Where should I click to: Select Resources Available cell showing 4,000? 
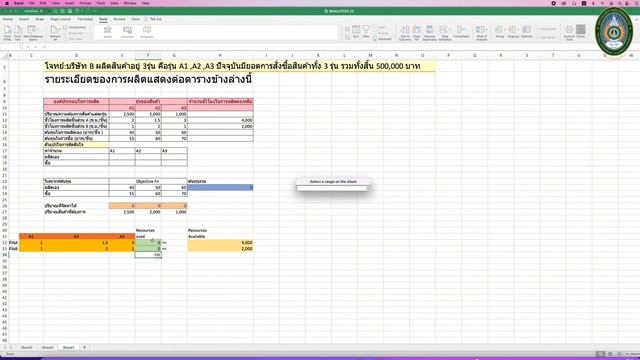click(x=220, y=242)
